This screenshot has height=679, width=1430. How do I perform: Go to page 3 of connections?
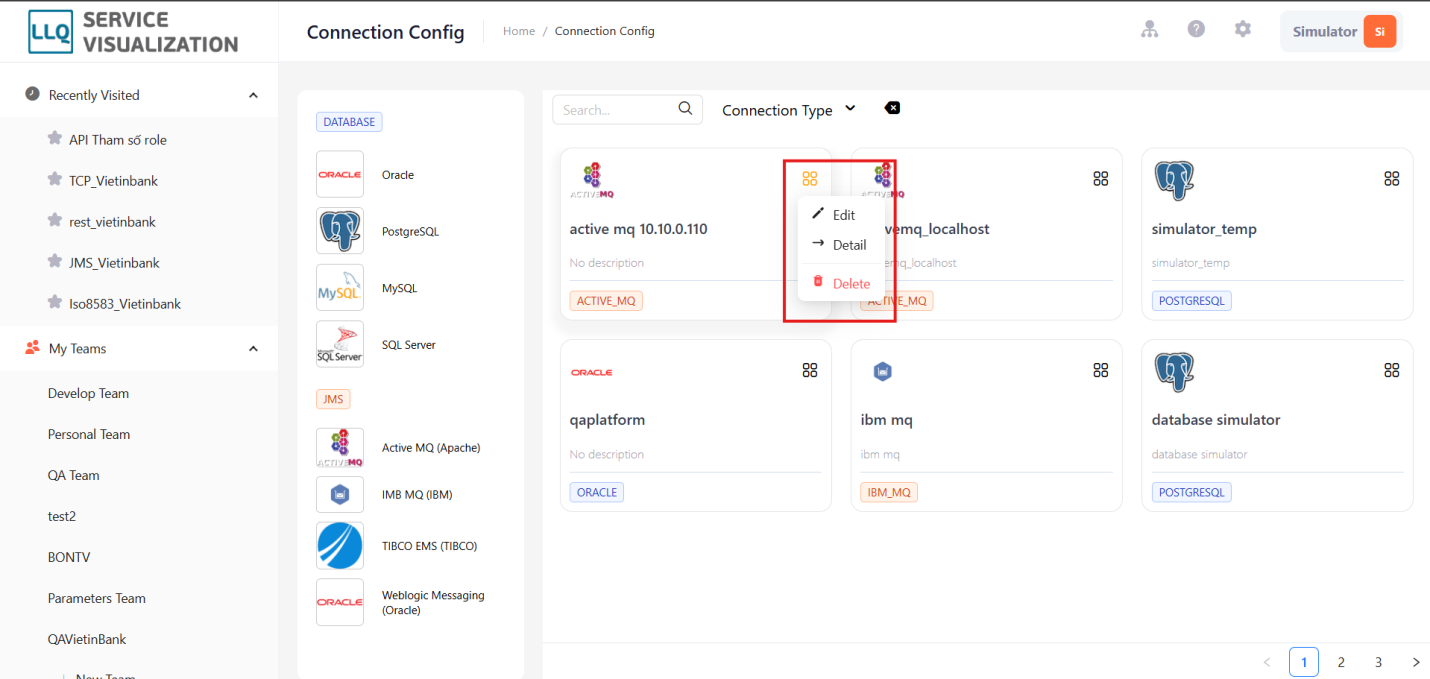tap(1378, 662)
